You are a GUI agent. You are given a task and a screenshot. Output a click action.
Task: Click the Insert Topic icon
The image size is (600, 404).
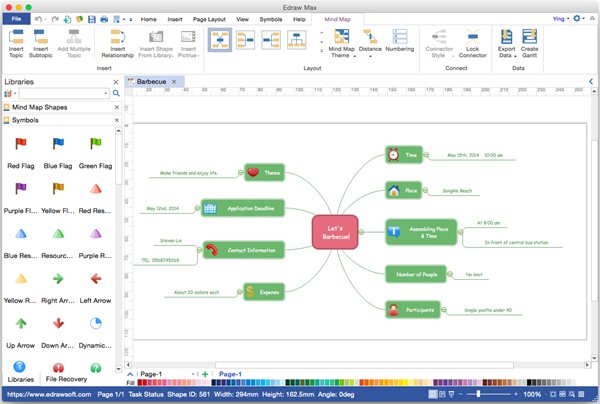[x=17, y=41]
